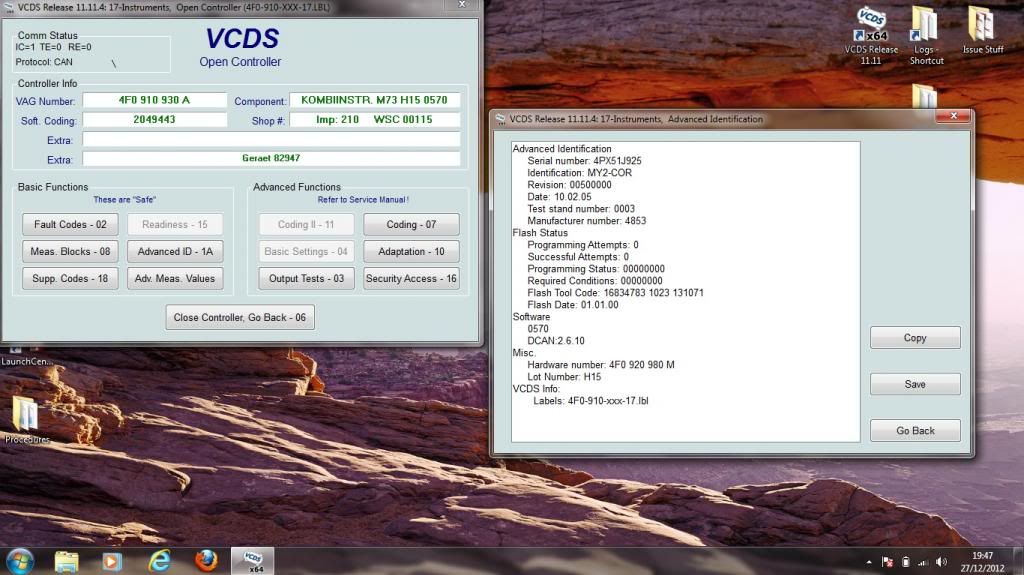Open Windows Explorer from taskbar
1024x575 pixels.
[66, 561]
